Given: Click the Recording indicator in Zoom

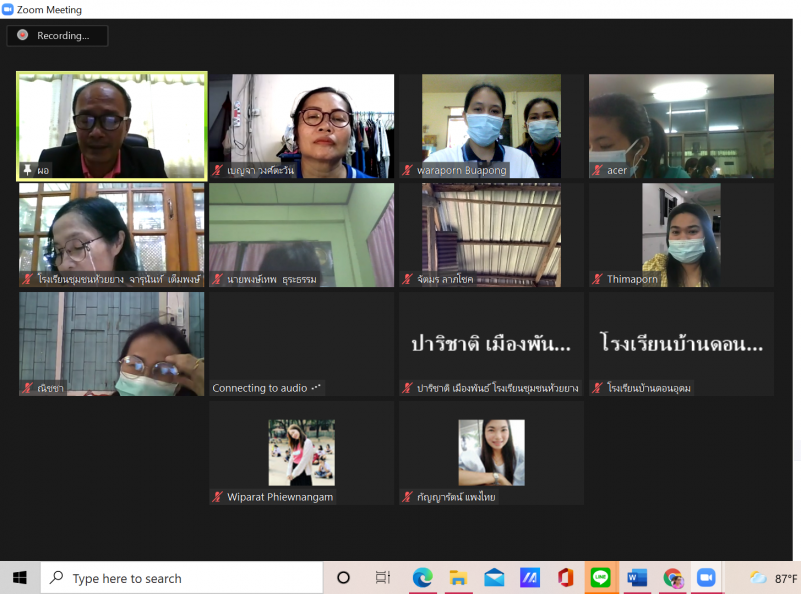Looking at the screenshot, I should pos(56,36).
